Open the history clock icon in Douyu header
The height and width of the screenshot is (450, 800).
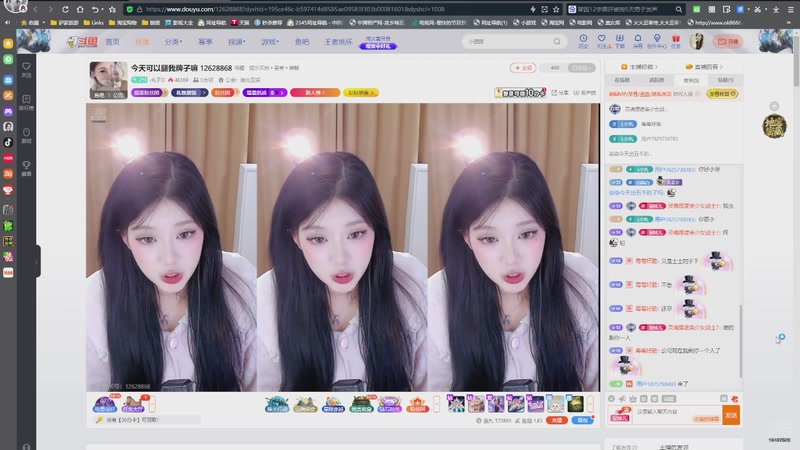[583, 39]
